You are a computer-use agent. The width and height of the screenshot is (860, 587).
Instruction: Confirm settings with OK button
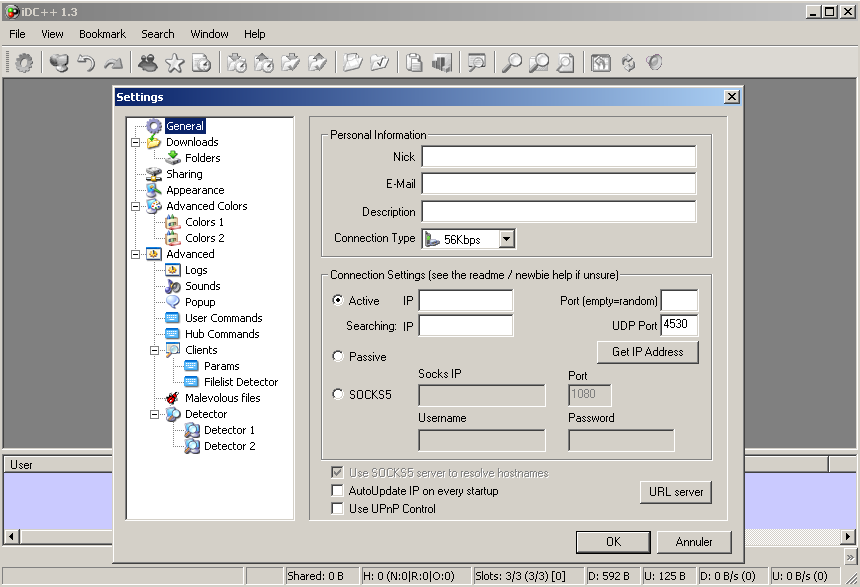click(x=613, y=542)
